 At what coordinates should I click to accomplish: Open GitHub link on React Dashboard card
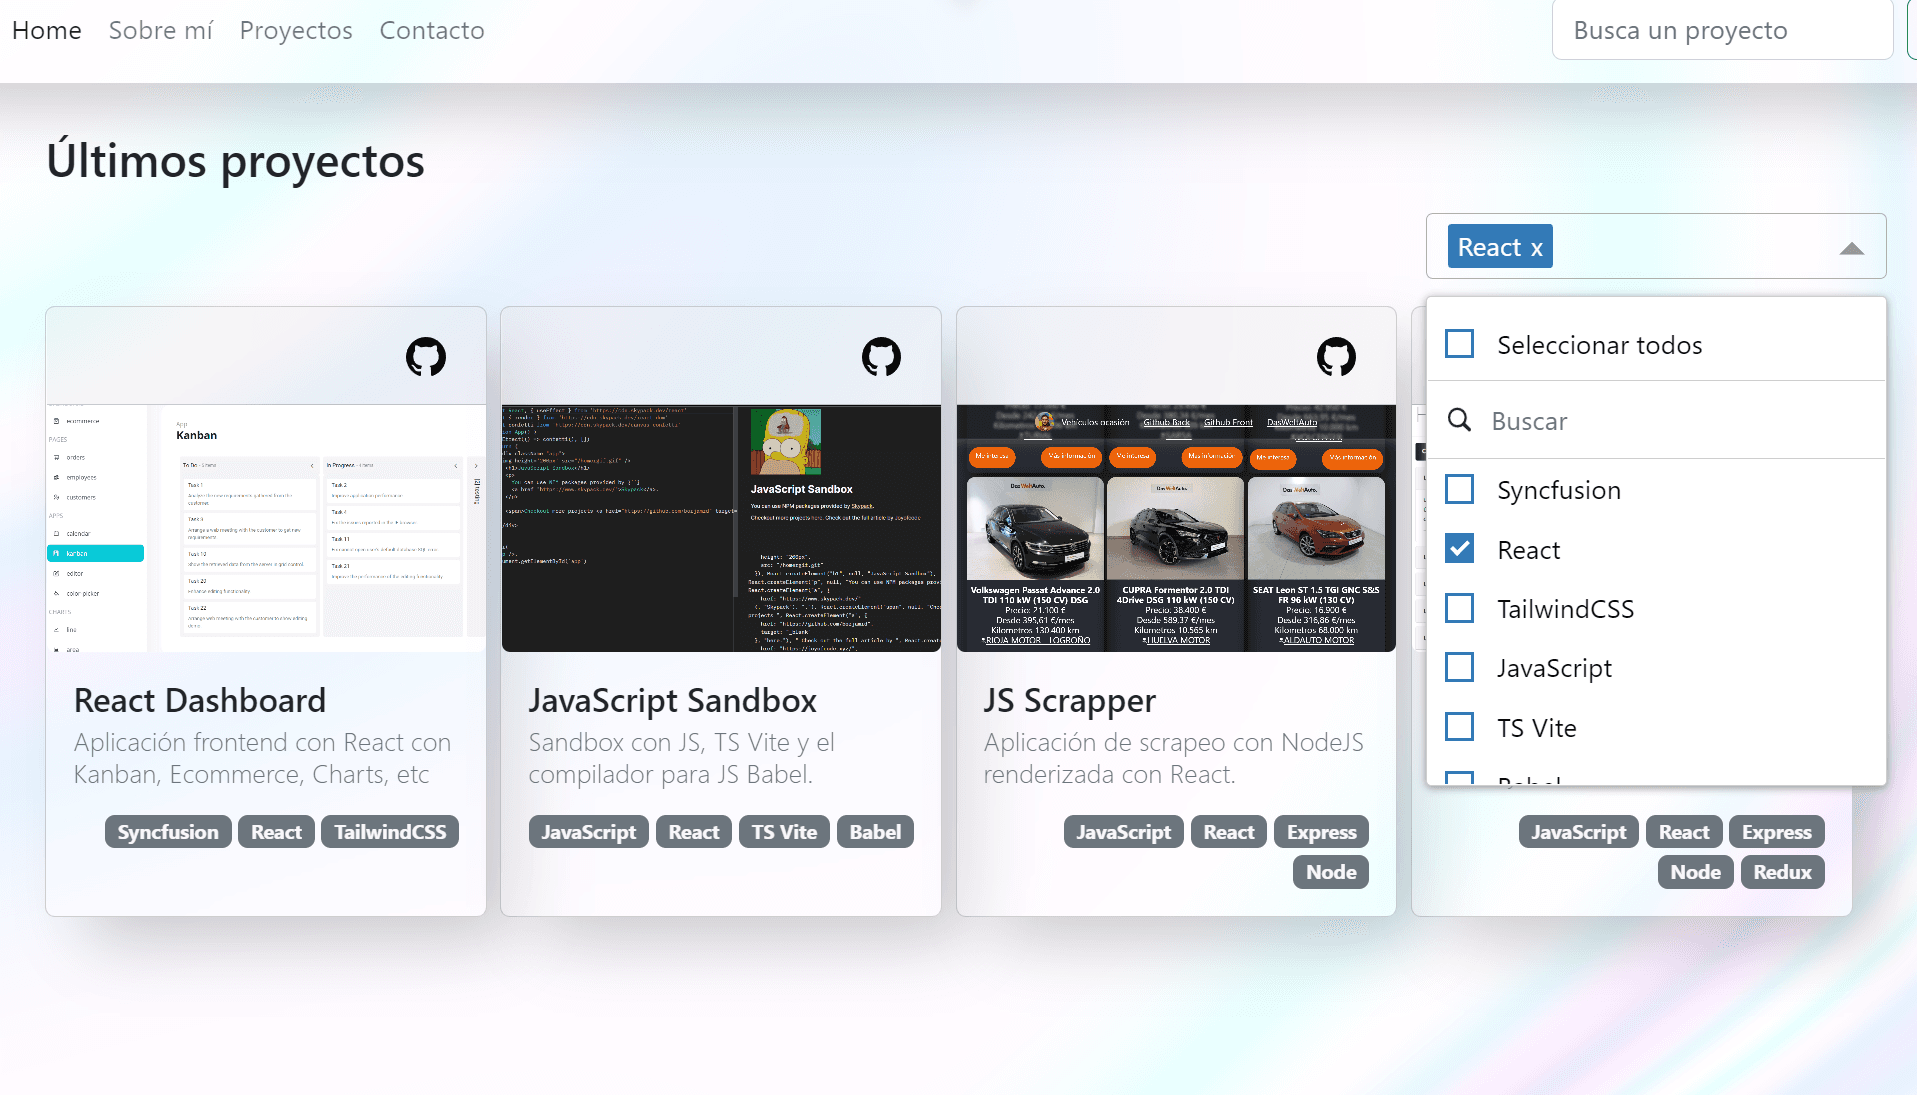tap(426, 356)
